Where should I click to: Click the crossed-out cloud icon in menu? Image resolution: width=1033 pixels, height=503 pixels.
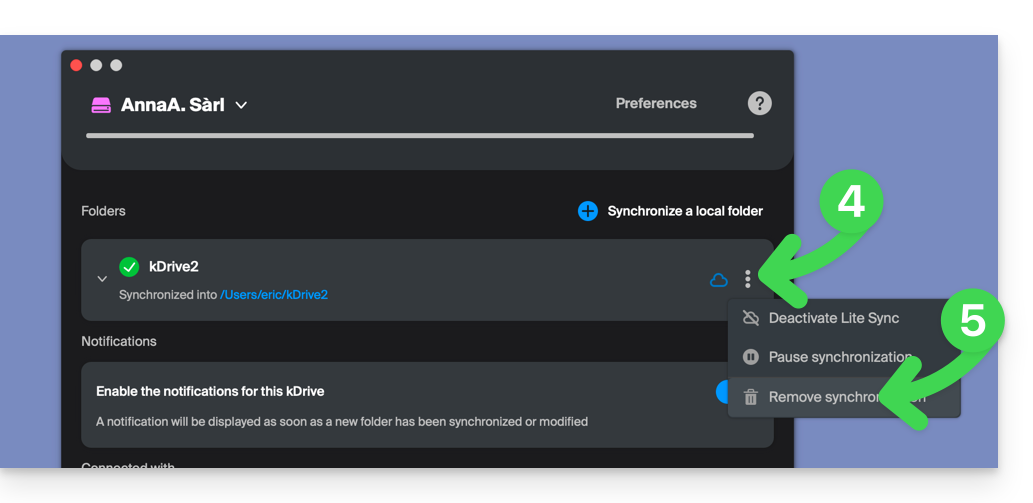(750, 318)
